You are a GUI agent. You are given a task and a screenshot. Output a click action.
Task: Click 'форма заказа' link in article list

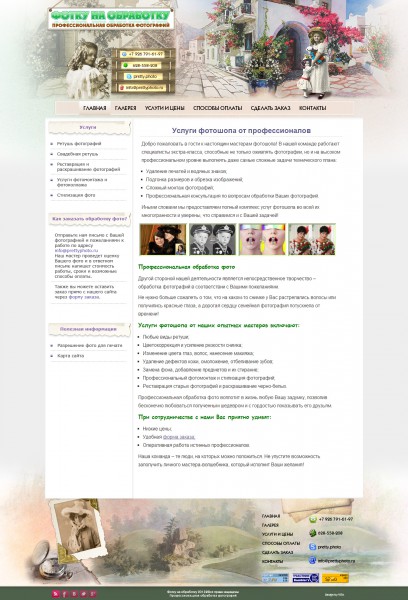point(179,437)
